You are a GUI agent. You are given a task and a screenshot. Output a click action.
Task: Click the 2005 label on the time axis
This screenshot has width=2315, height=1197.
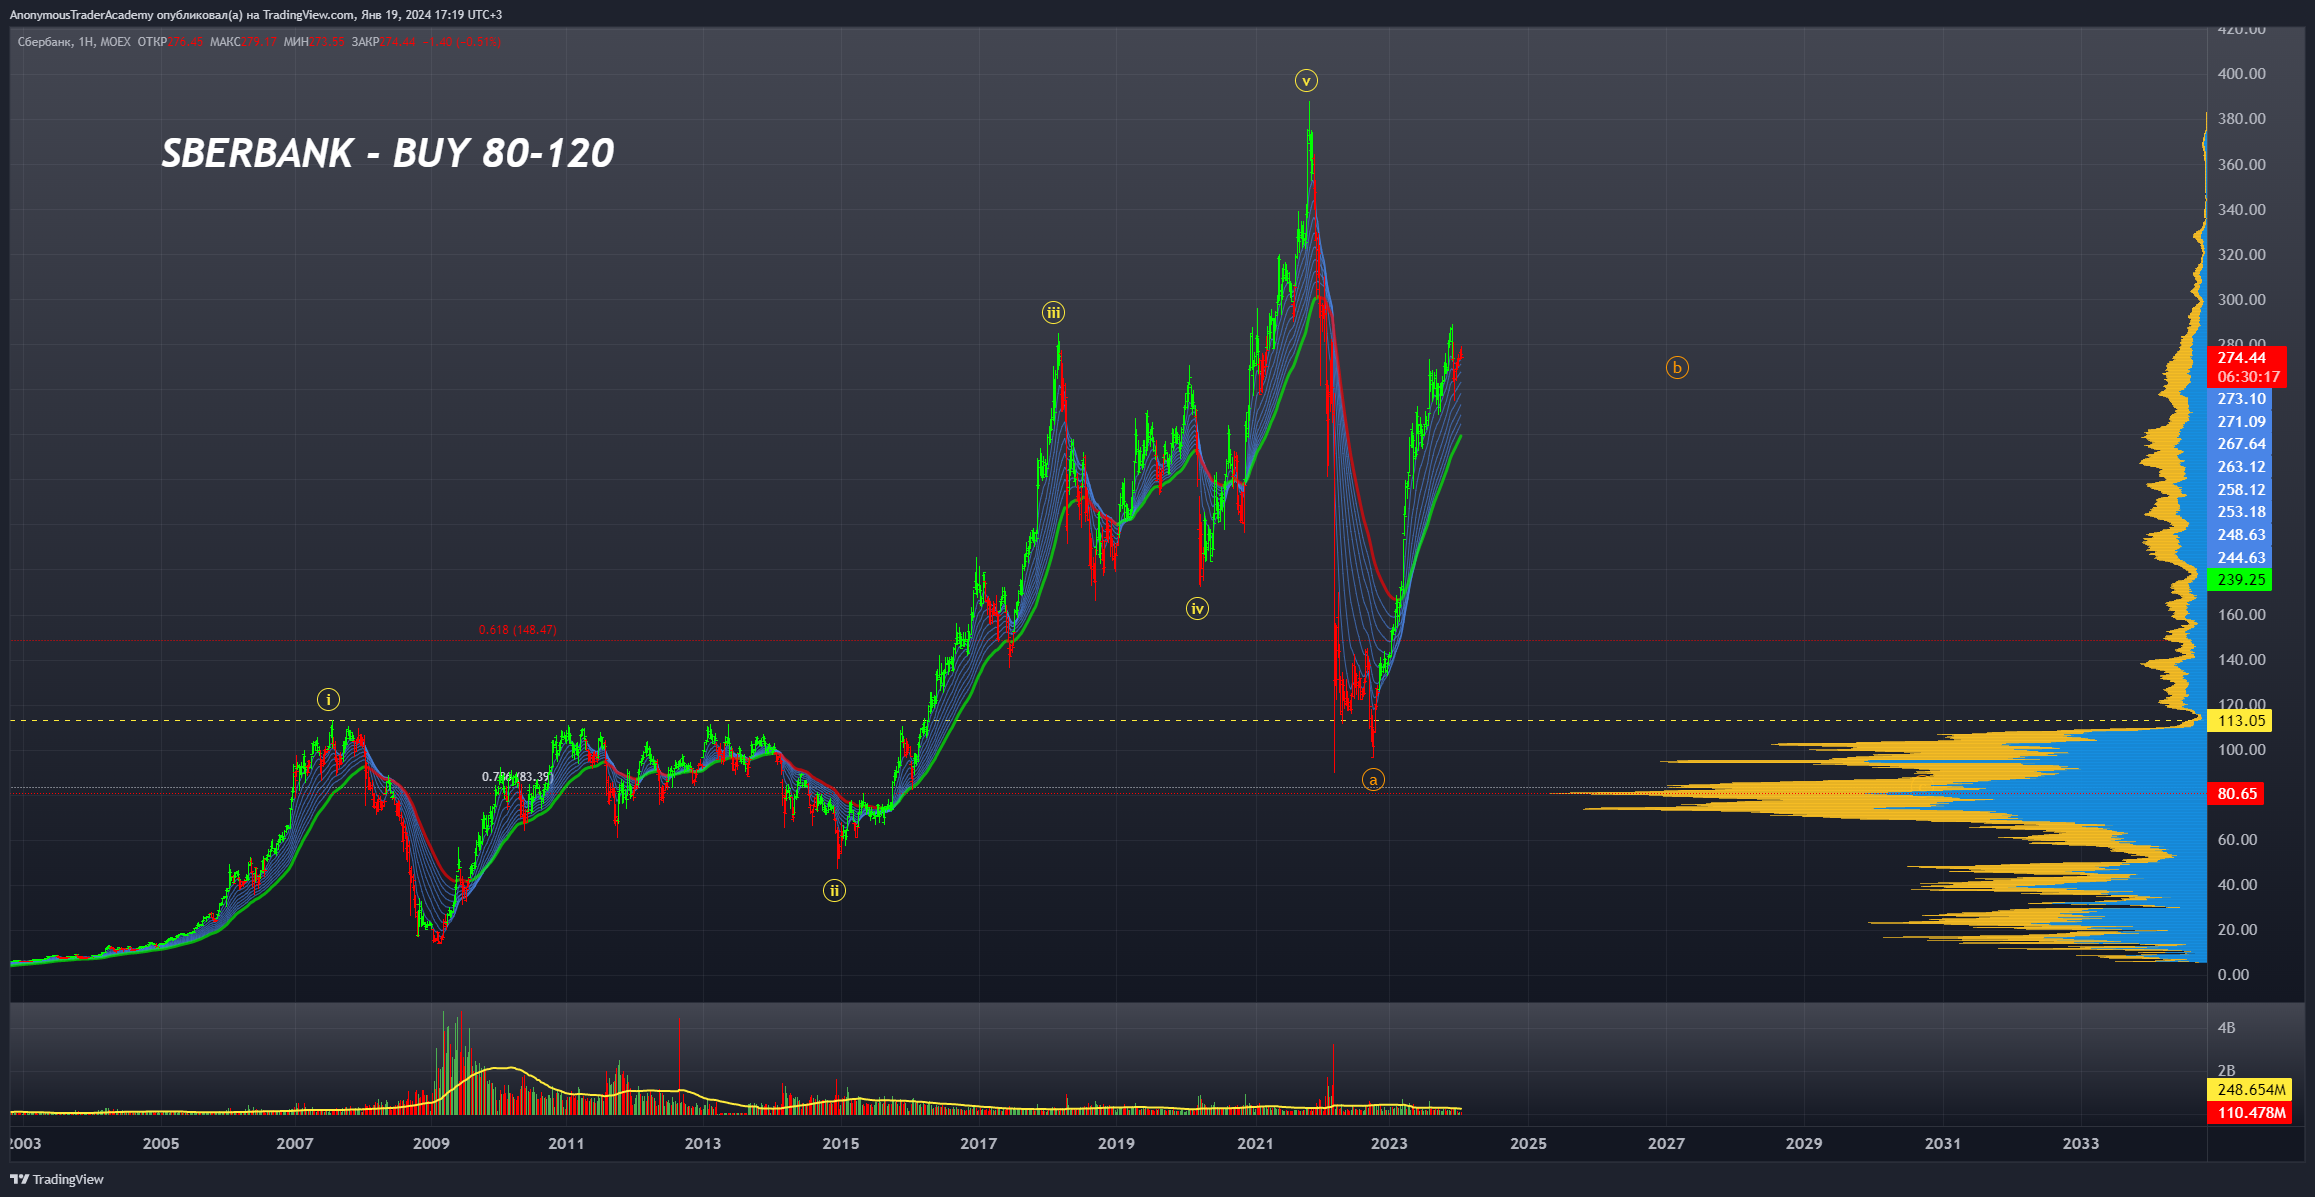pyautogui.click(x=160, y=1144)
